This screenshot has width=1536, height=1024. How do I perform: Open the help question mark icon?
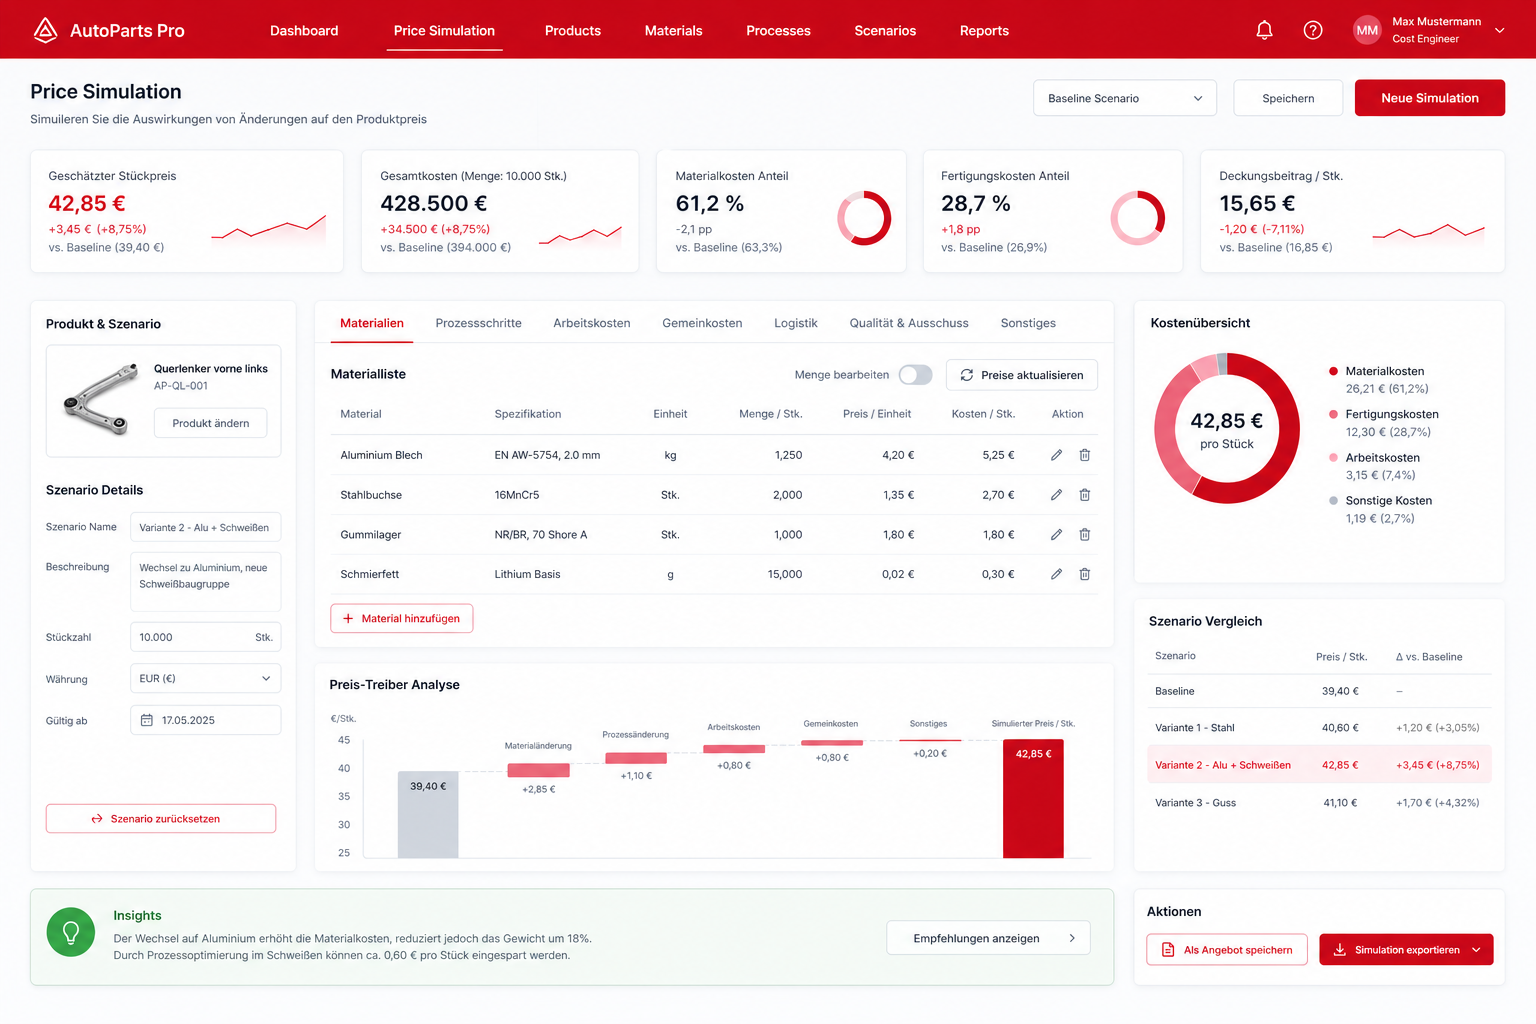[1313, 30]
